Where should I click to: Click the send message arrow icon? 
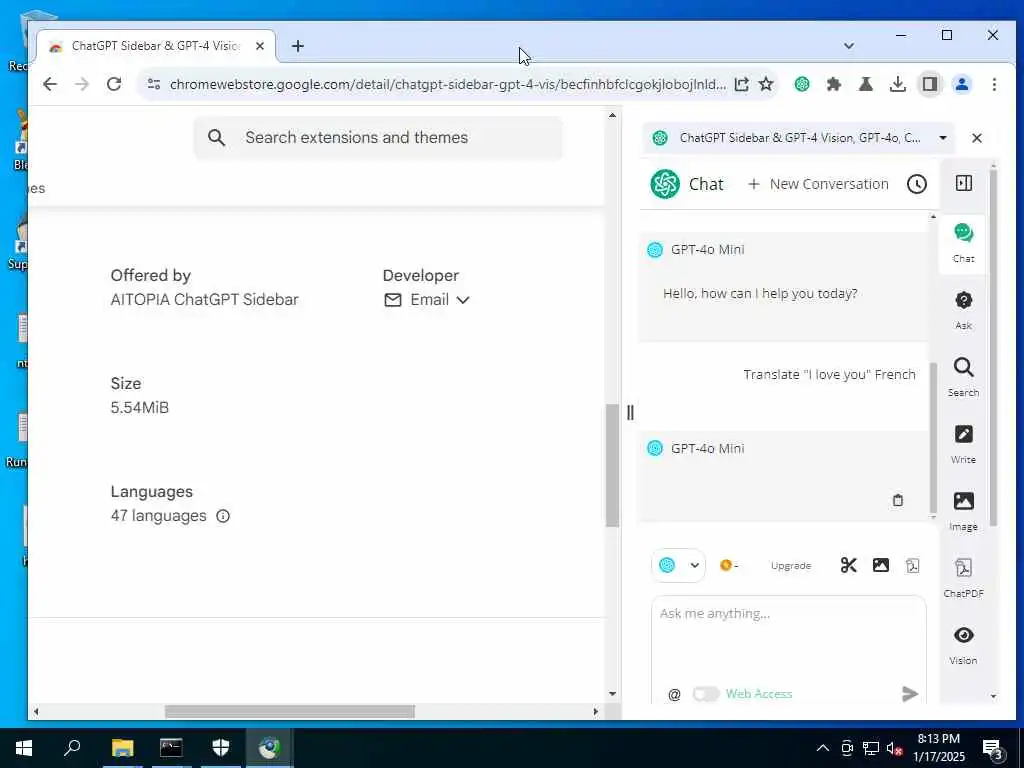coord(909,694)
